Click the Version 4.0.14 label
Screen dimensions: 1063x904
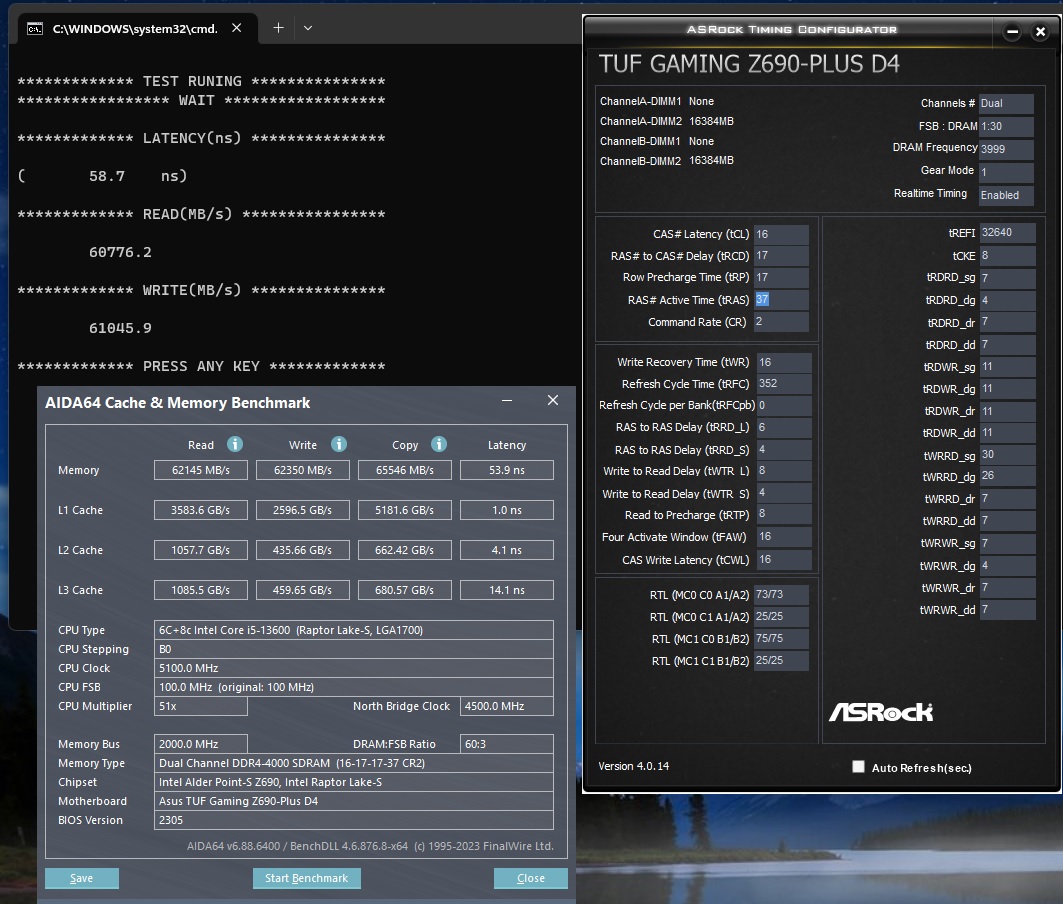(x=633, y=766)
